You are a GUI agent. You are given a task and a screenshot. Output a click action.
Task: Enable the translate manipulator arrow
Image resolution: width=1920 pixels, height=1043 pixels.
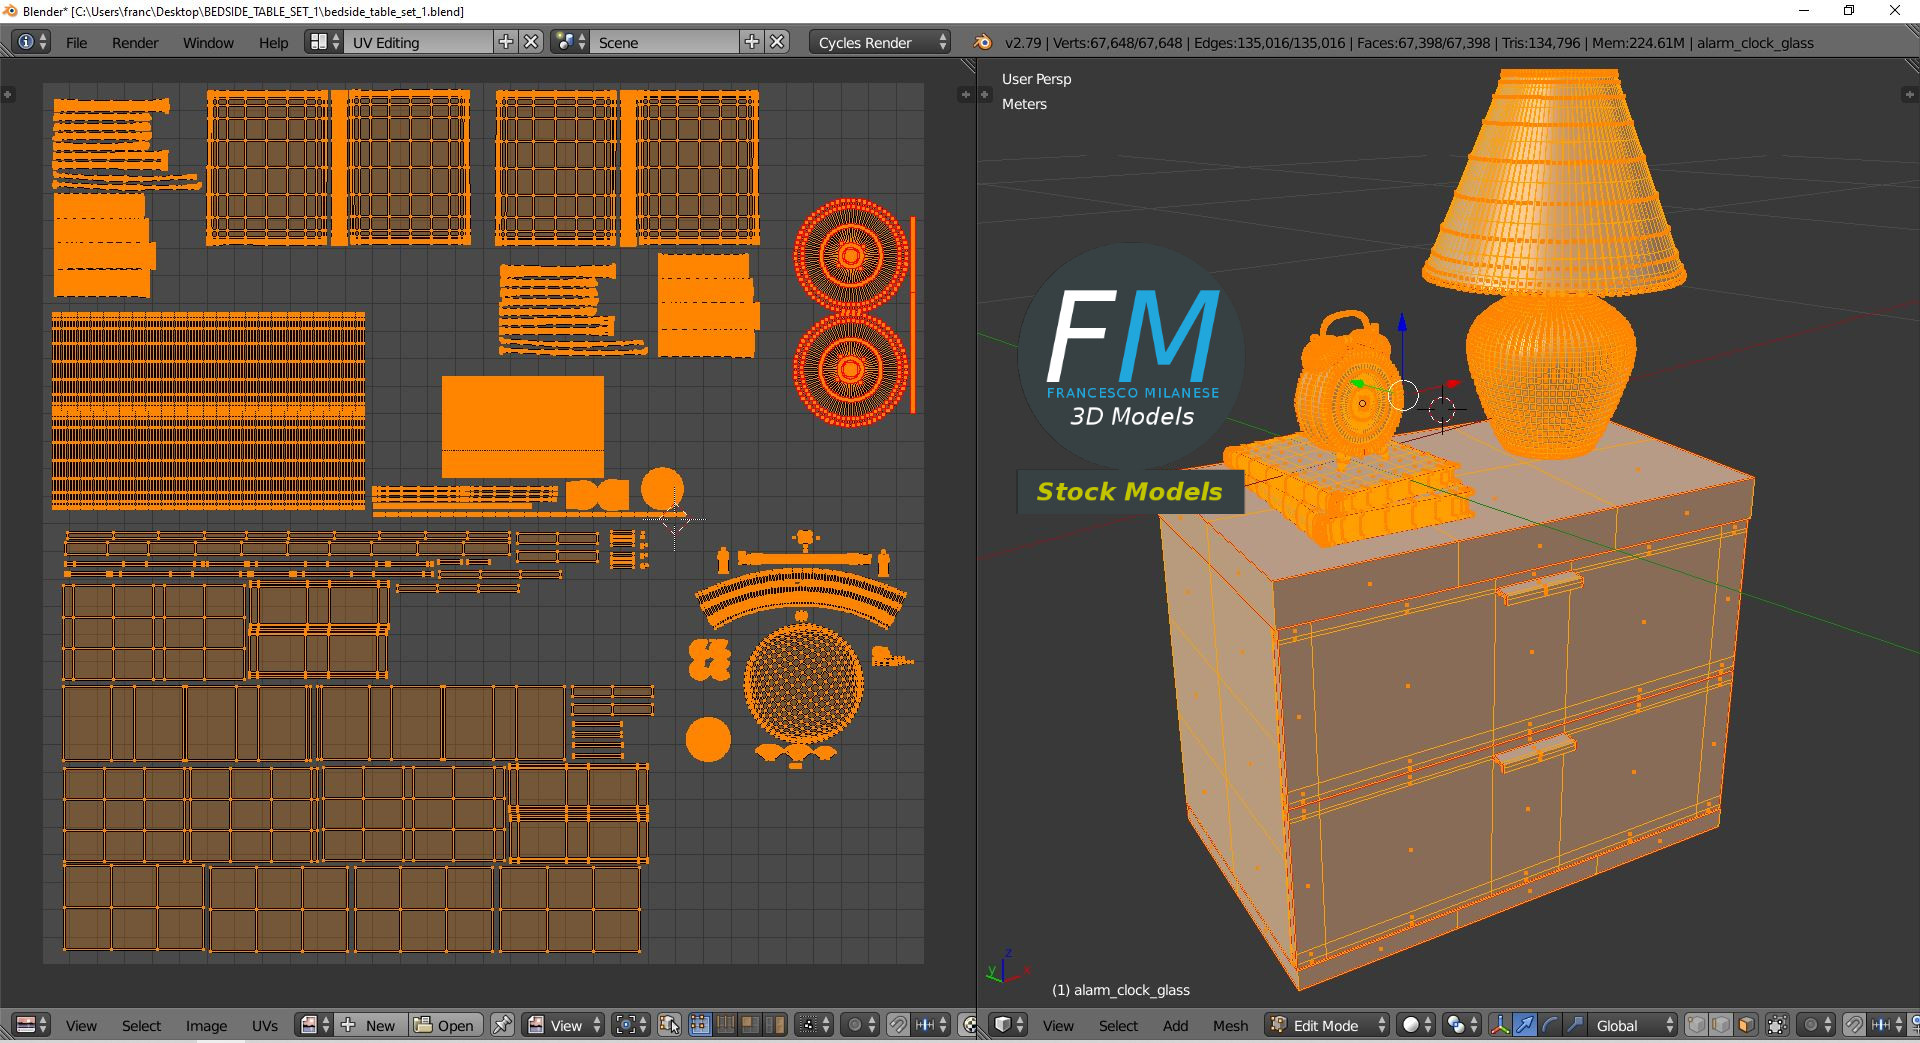click(1525, 1025)
